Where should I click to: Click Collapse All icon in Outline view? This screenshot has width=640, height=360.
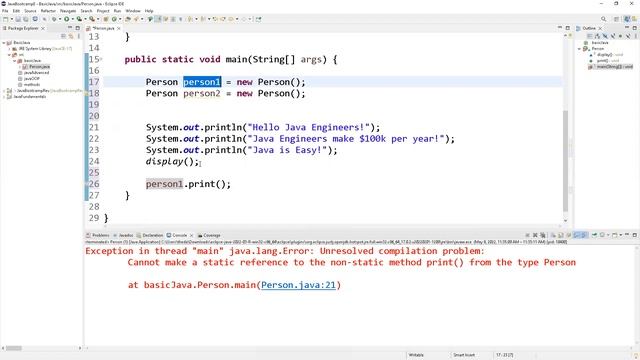590,36
